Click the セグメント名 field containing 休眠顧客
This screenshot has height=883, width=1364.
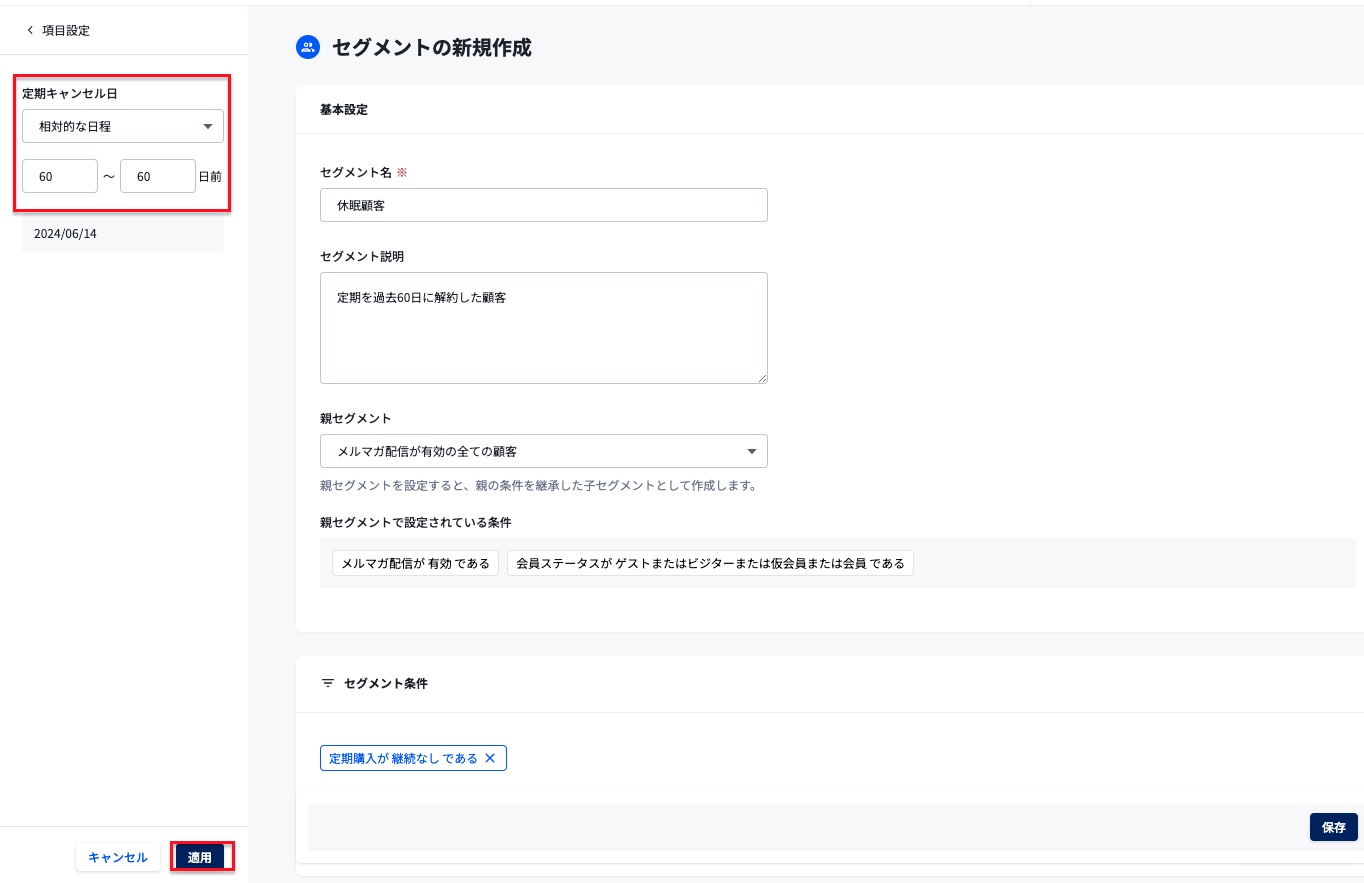[x=543, y=205]
